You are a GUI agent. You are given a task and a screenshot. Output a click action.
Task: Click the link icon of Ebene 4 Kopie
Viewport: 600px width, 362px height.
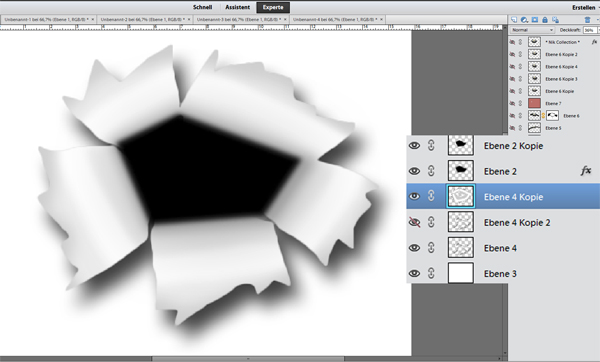431,196
